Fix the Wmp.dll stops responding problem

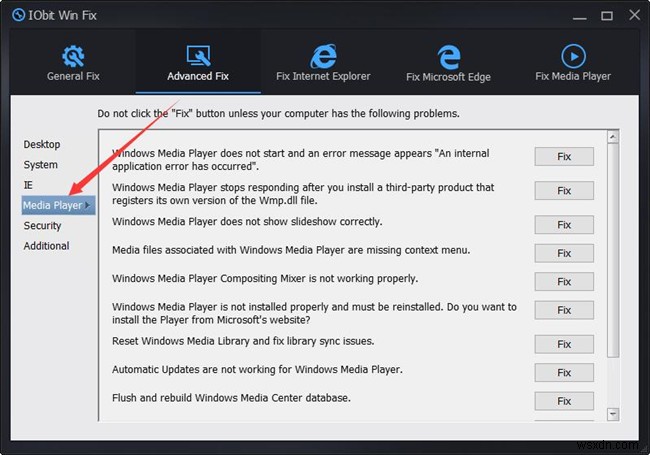click(564, 191)
